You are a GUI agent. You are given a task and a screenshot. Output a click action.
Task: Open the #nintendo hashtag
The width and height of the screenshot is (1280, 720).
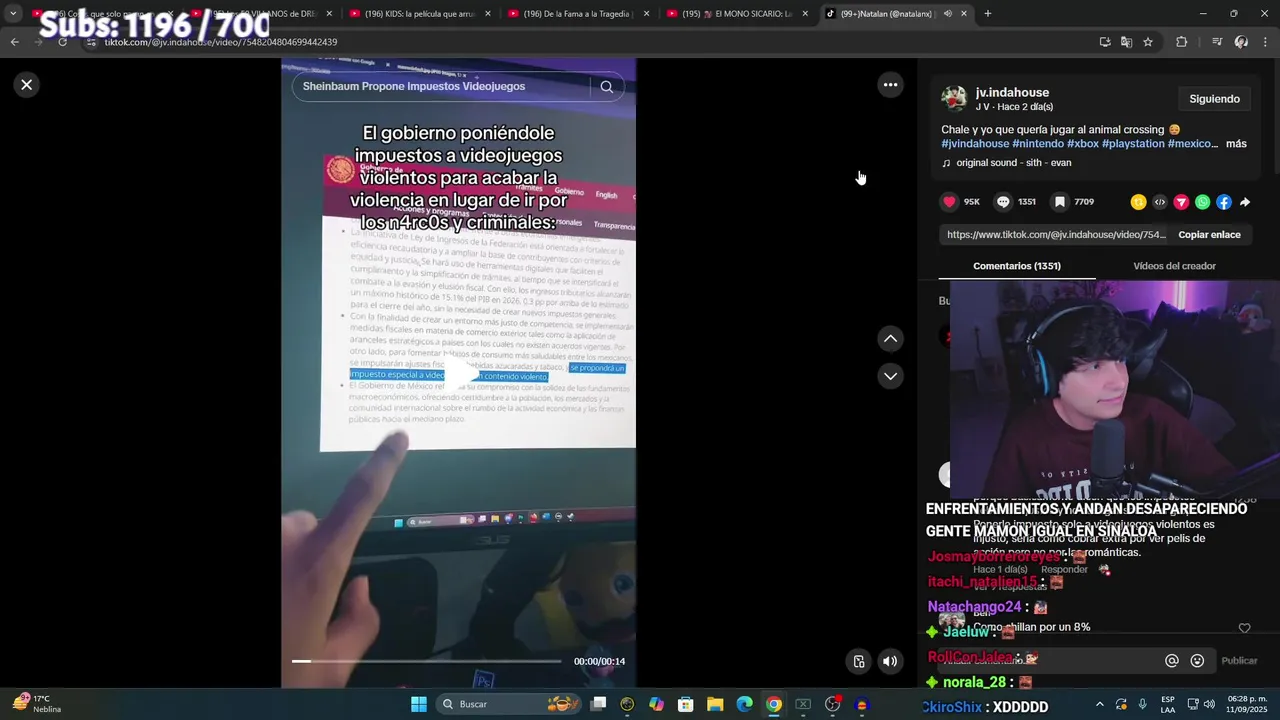[1038, 144]
